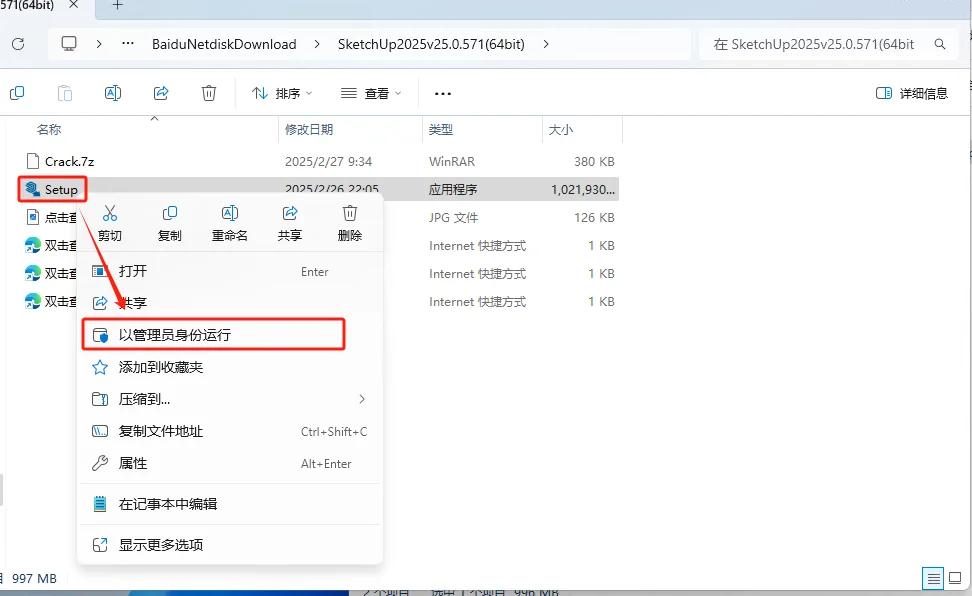Click the WinRAR type cell
This screenshot has height=596, width=972.
click(x=452, y=162)
